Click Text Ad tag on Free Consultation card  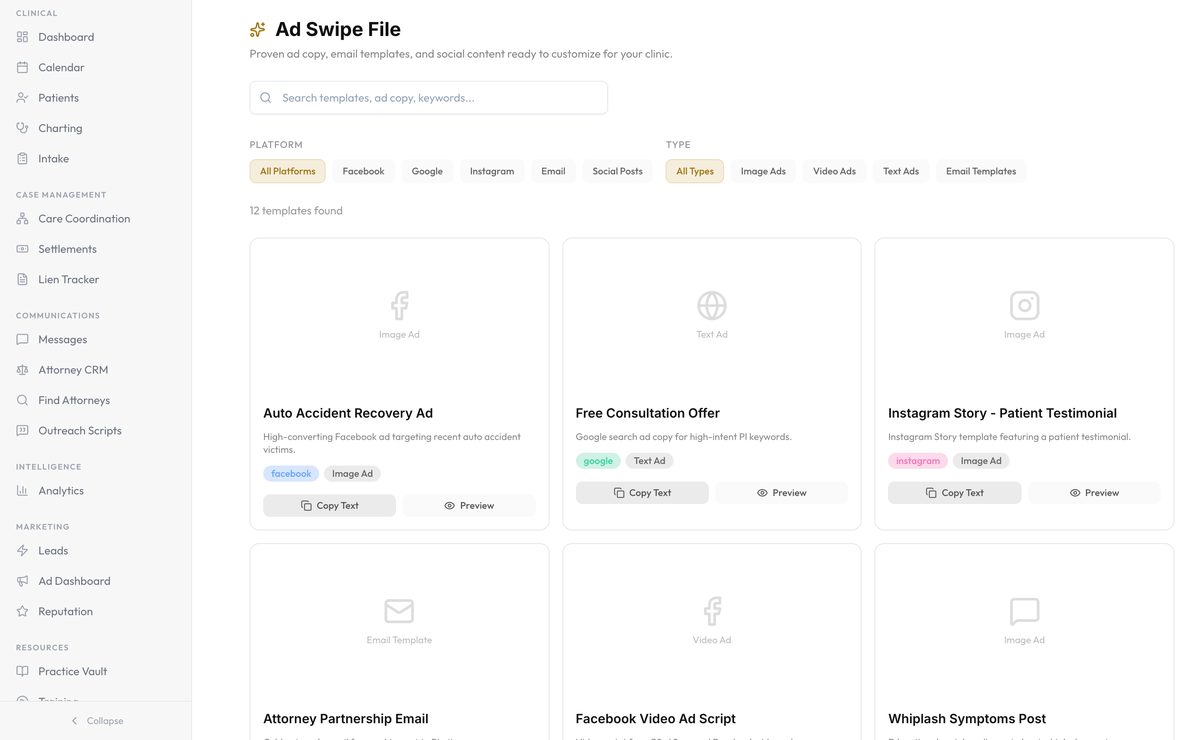click(x=650, y=461)
